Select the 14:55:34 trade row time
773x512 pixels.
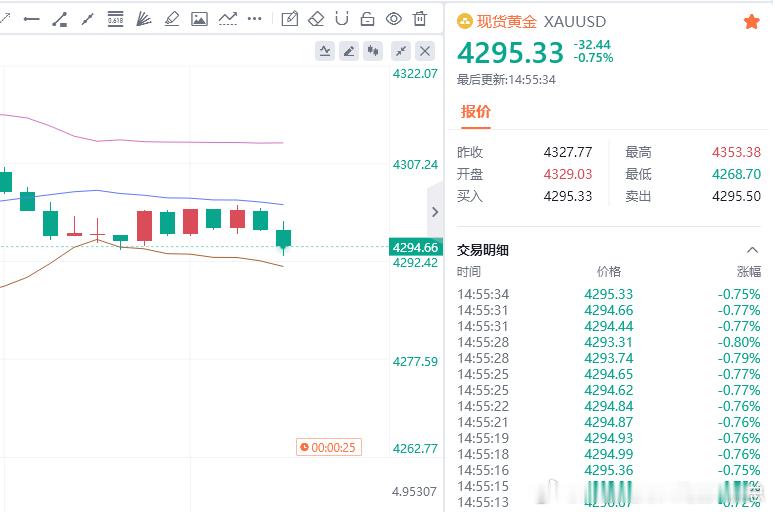[483, 295]
